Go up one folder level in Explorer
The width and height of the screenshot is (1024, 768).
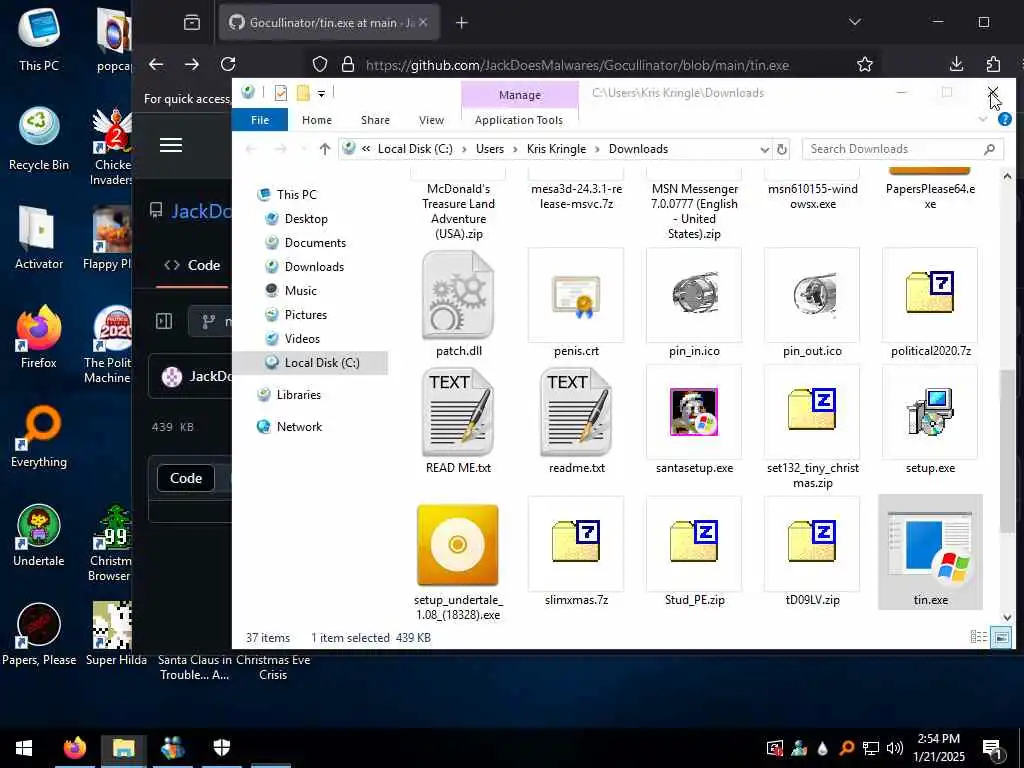pos(325,149)
